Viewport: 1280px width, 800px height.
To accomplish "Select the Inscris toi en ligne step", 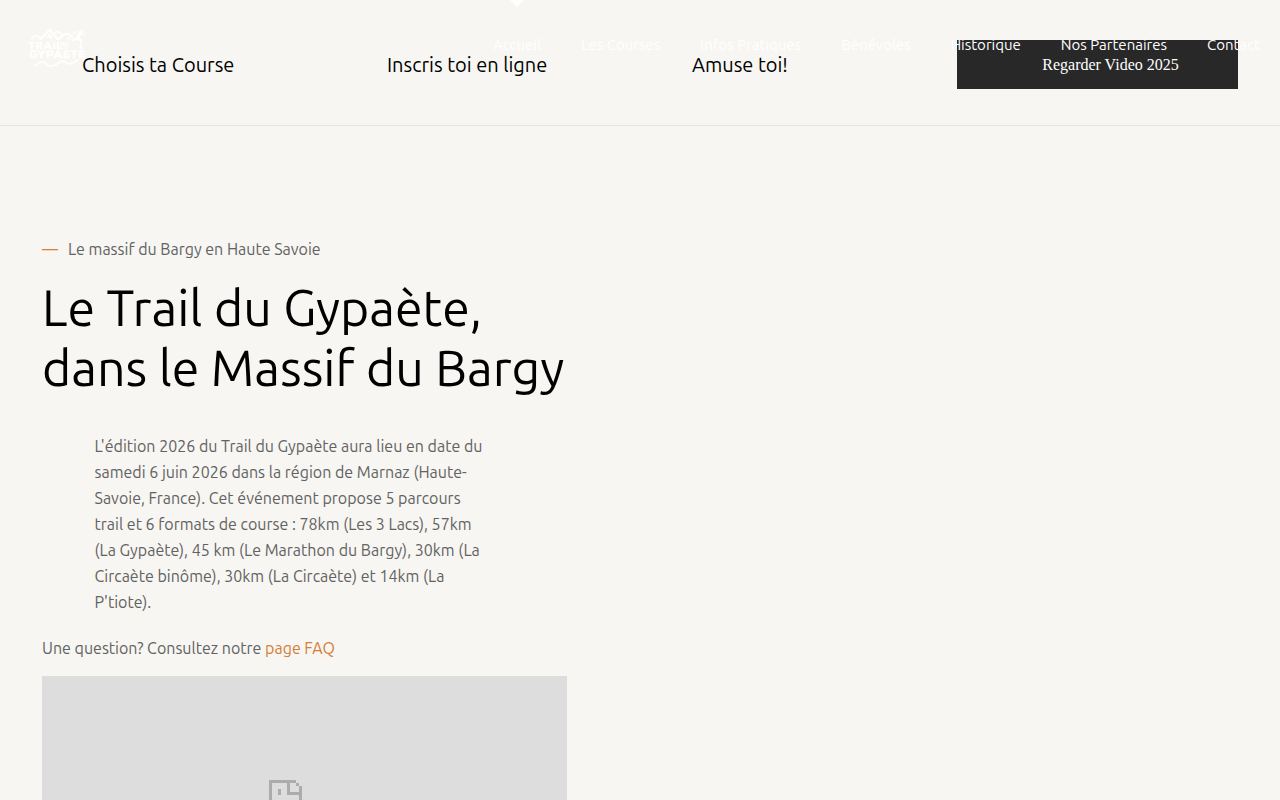I will point(467,65).
